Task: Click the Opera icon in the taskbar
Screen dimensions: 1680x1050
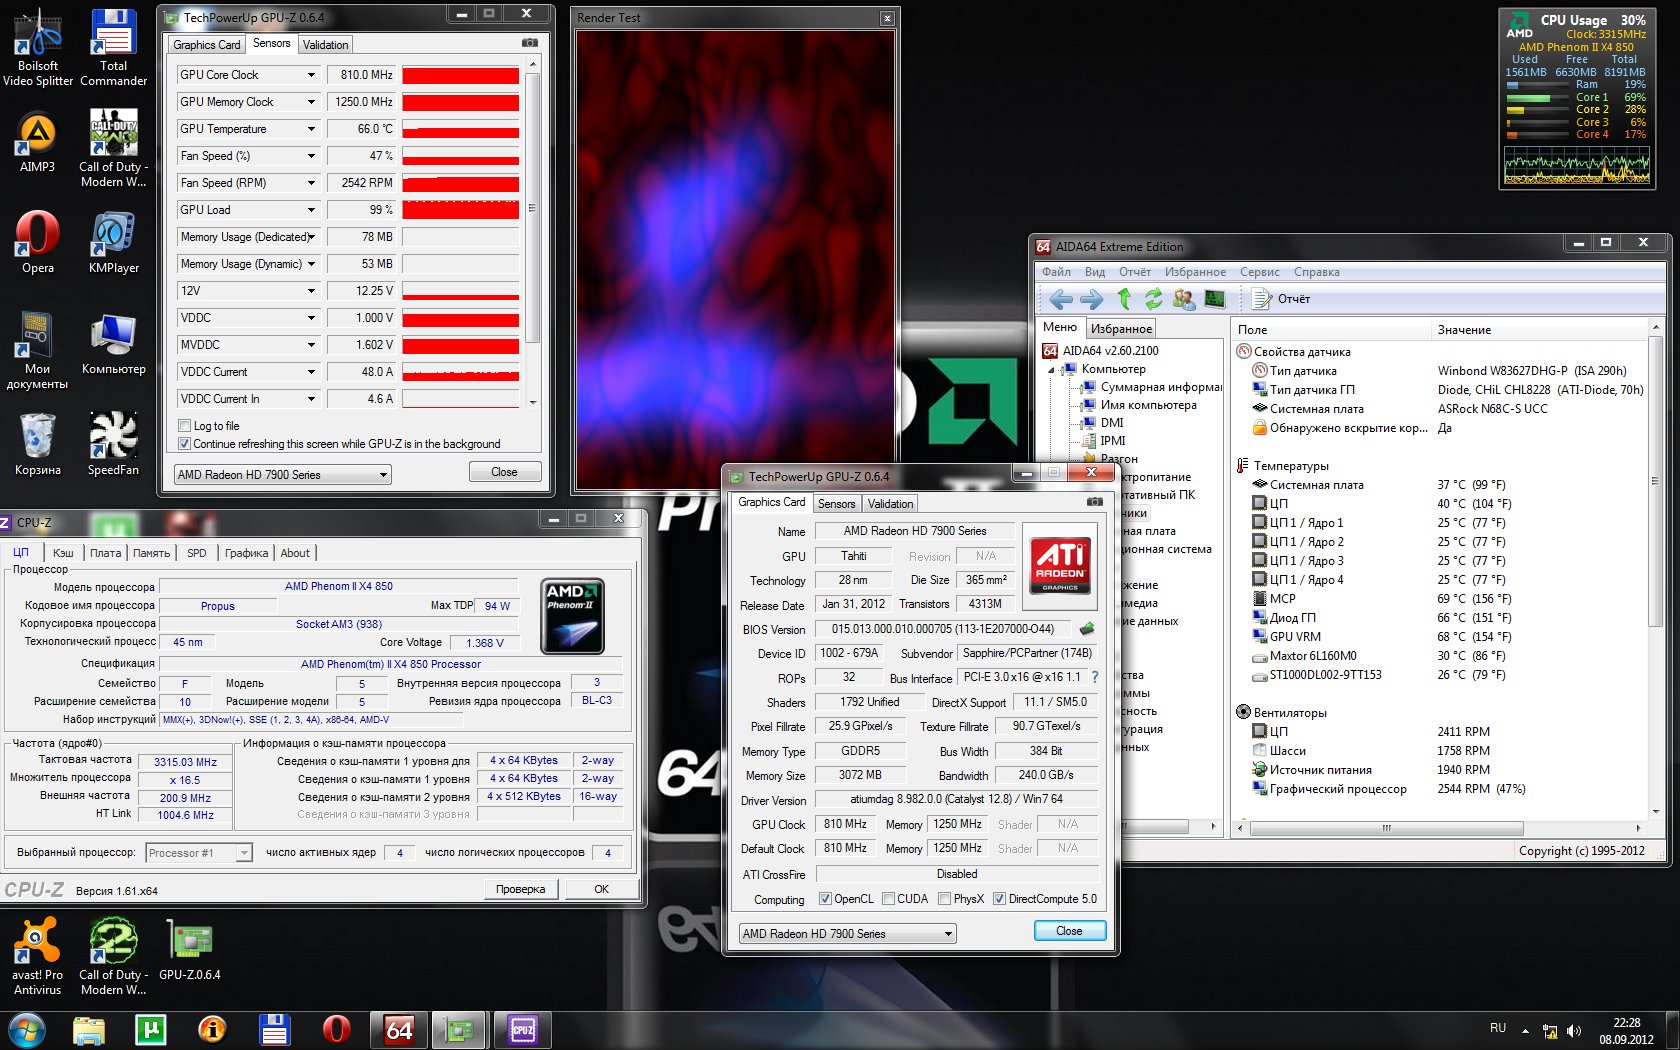Action: tap(337, 1029)
